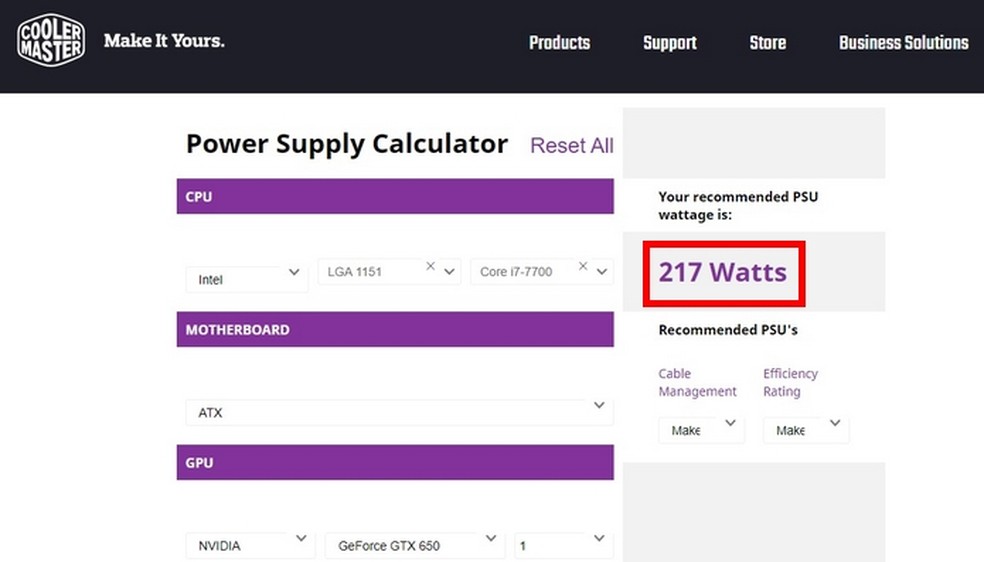Click the Power Supply Calculator heading
This screenshot has width=984, height=562.
pyautogui.click(x=346, y=144)
